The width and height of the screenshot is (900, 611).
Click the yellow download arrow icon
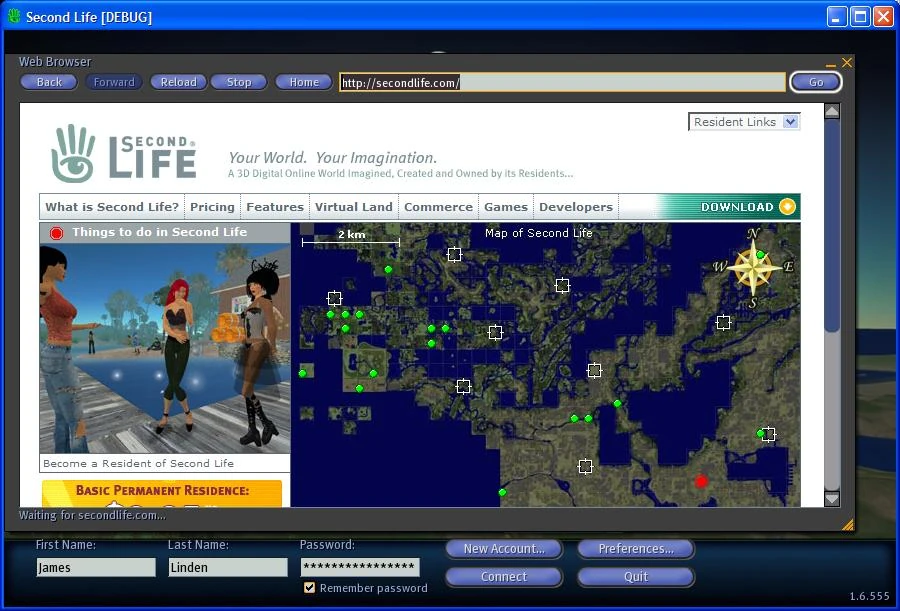(x=788, y=206)
